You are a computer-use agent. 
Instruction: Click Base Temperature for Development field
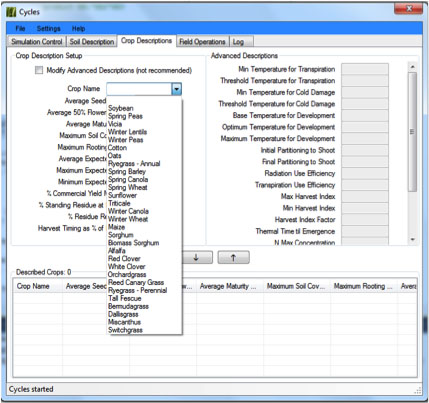pos(365,115)
